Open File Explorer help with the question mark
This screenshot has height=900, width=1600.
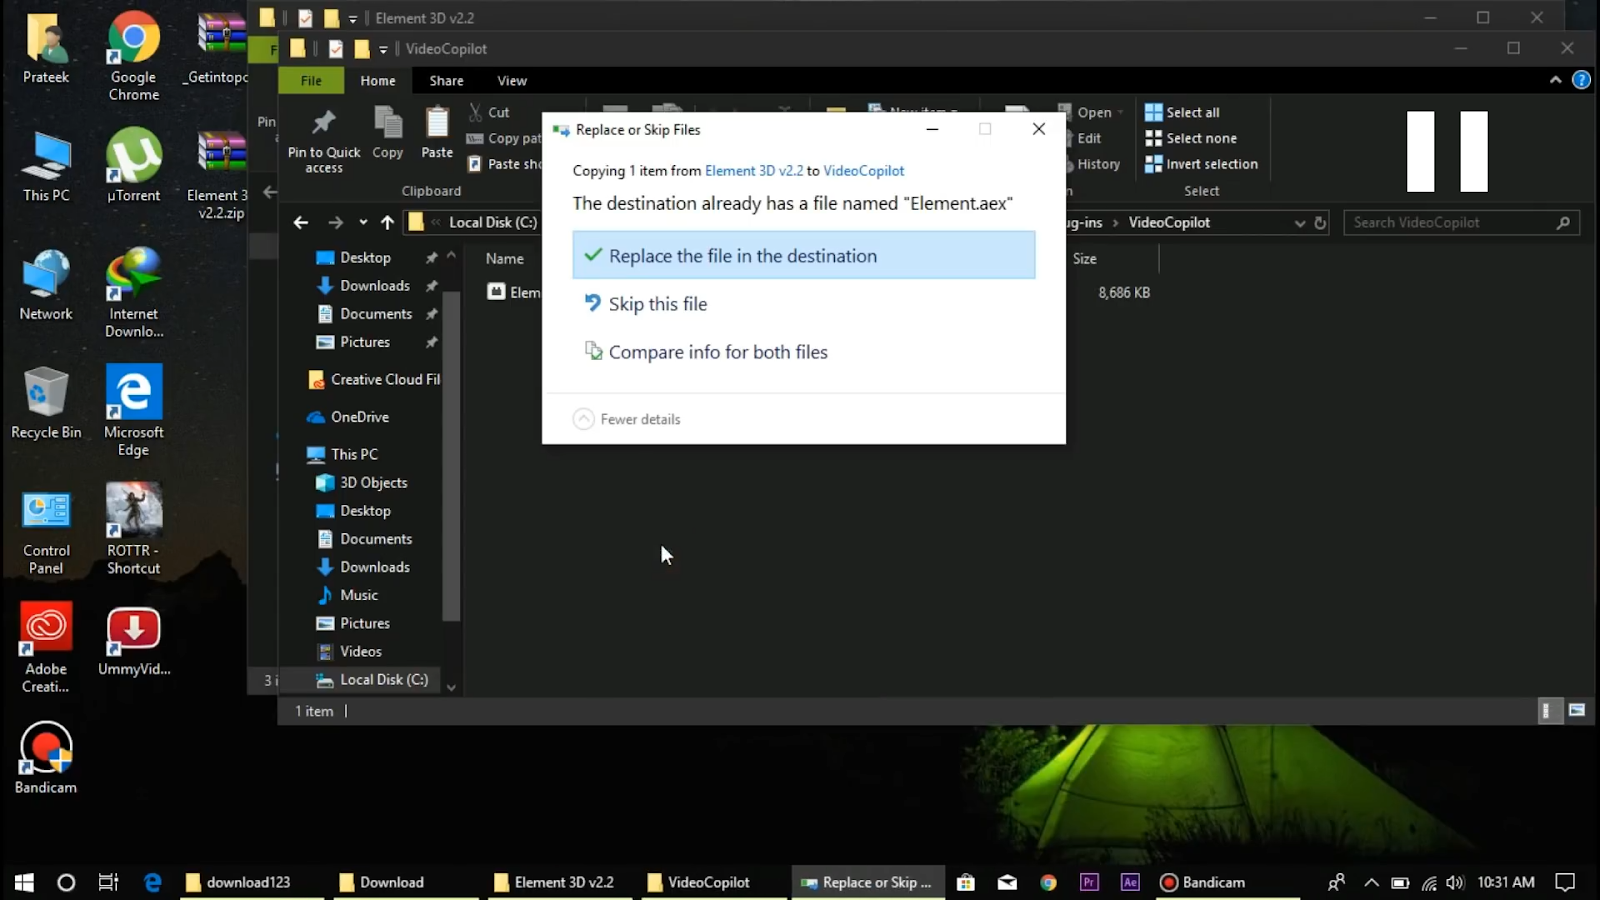pos(1581,80)
